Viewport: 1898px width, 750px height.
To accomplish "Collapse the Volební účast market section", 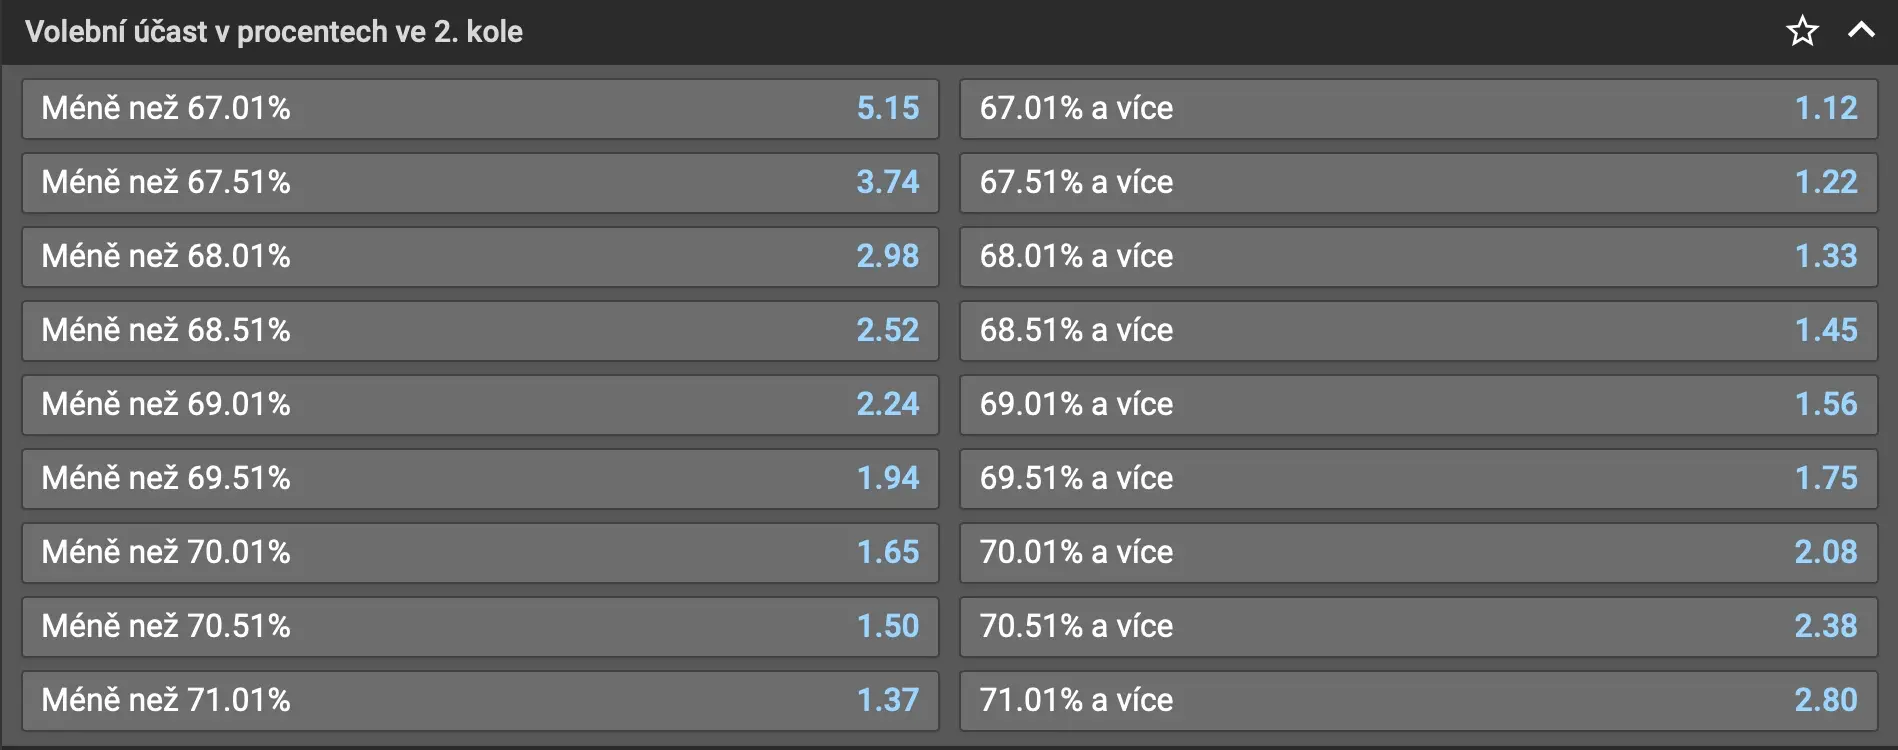I will (x=1860, y=31).
